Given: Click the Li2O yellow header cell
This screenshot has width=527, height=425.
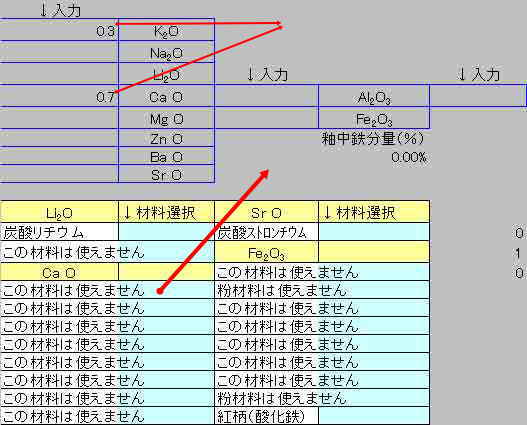Looking at the screenshot, I should [x=59, y=212].
